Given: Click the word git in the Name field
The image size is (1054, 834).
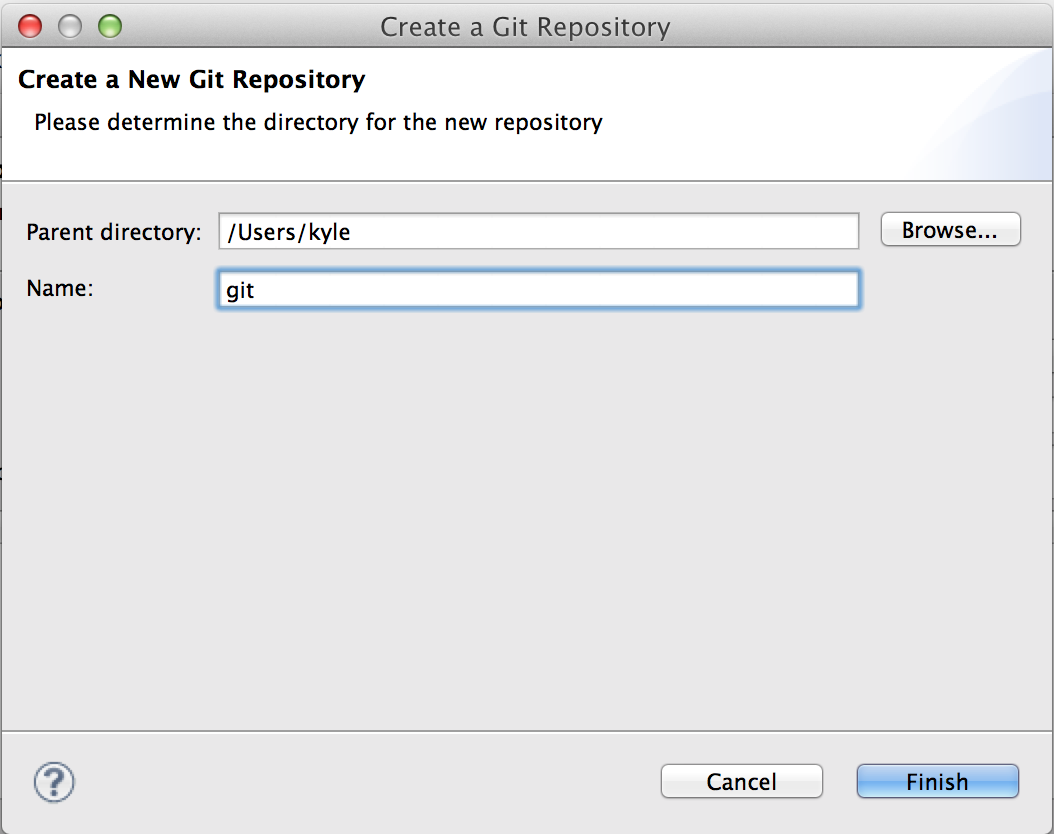Looking at the screenshot, I should [x=240, y=291].
